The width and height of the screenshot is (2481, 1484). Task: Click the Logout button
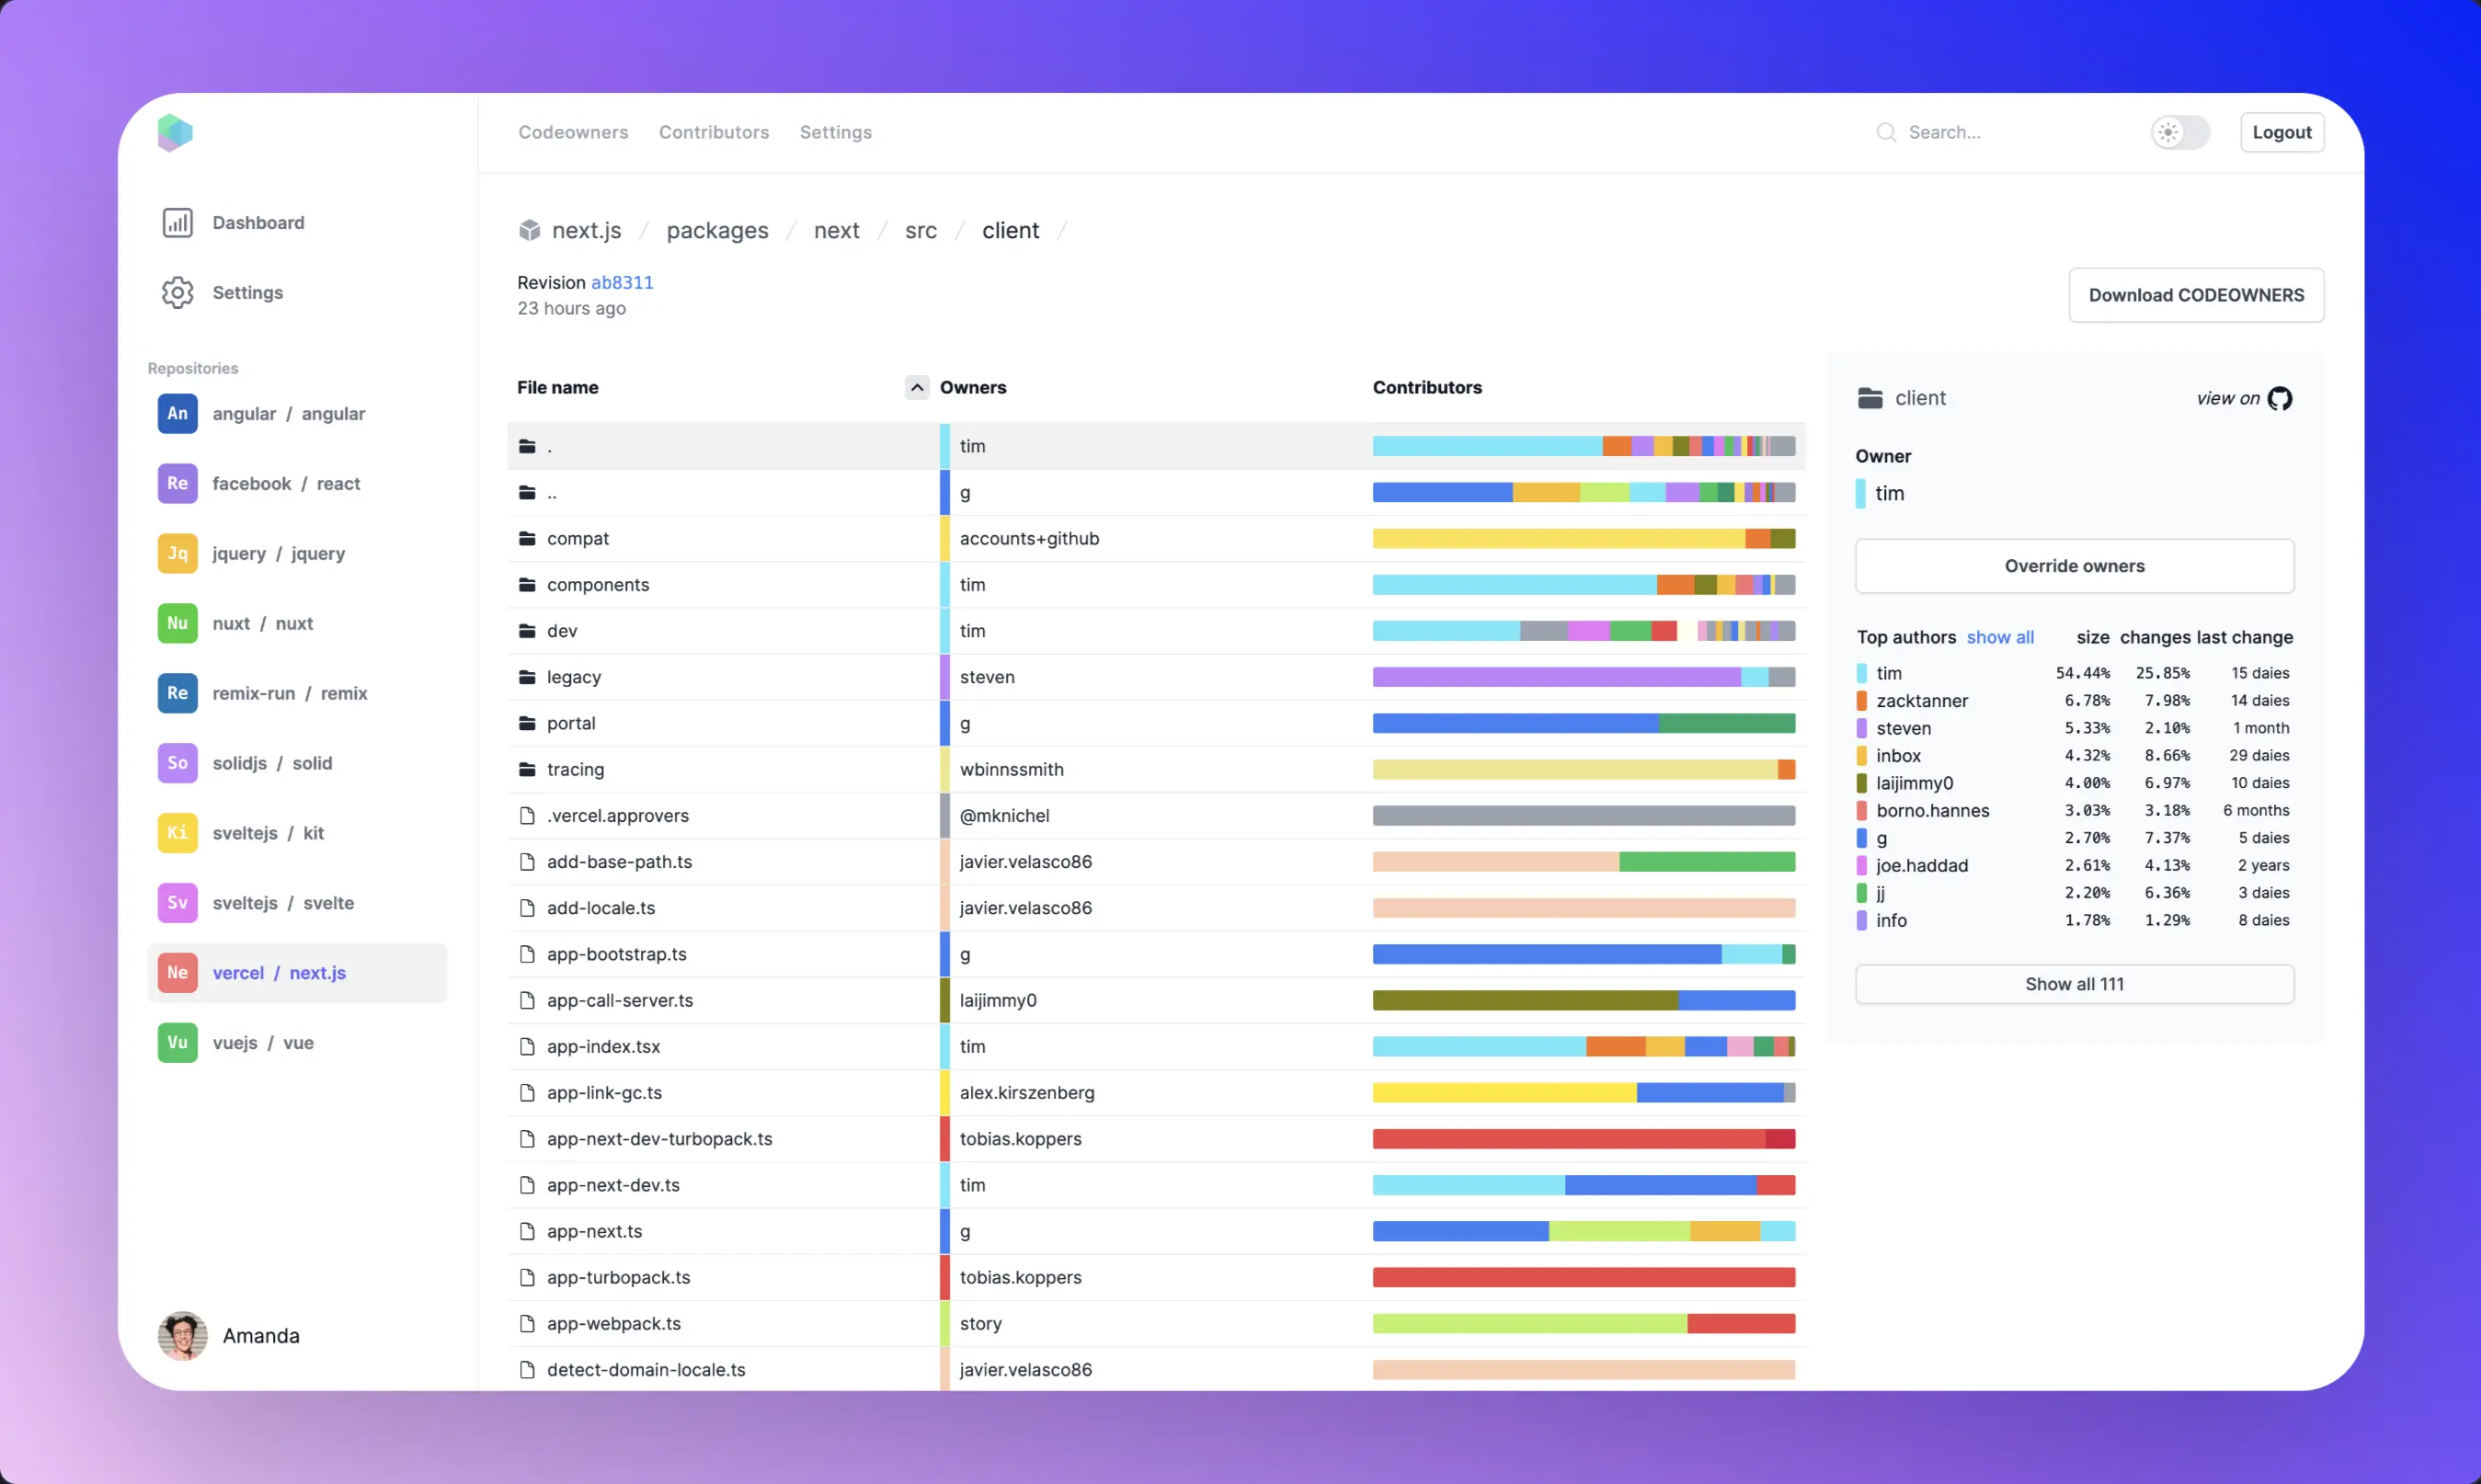point(2282,132)
